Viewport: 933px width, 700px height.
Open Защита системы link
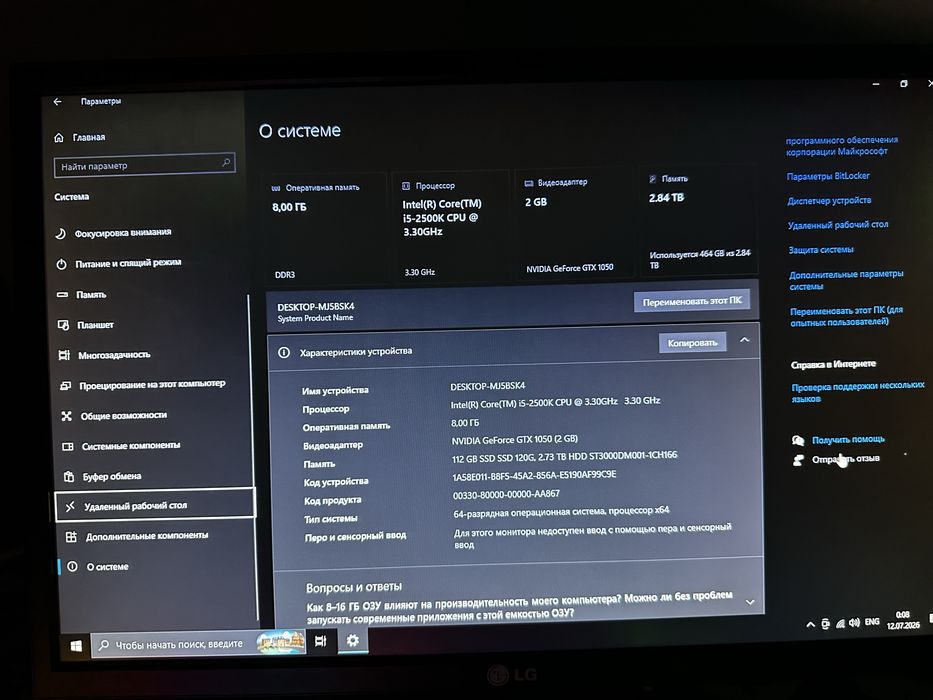click(x=821, y=250)
